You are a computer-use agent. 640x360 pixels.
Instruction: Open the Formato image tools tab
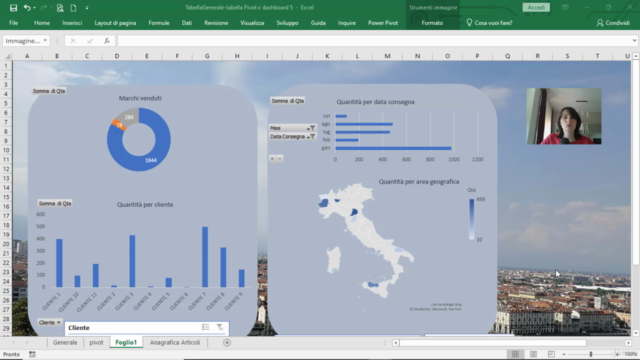432,23
